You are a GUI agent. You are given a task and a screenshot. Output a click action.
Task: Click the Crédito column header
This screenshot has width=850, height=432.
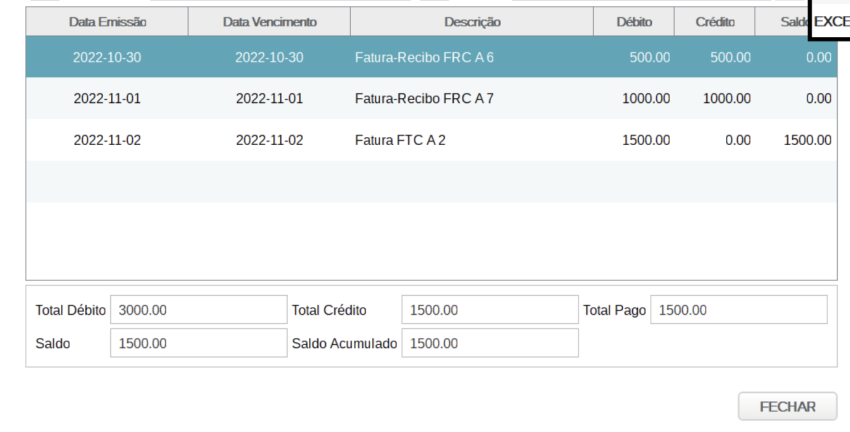coord(714,22)
